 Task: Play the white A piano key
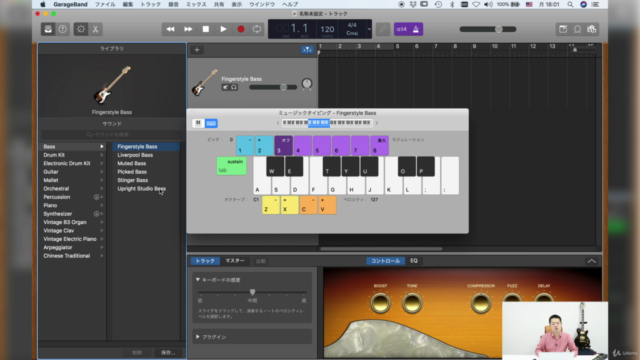click(260, 186)
